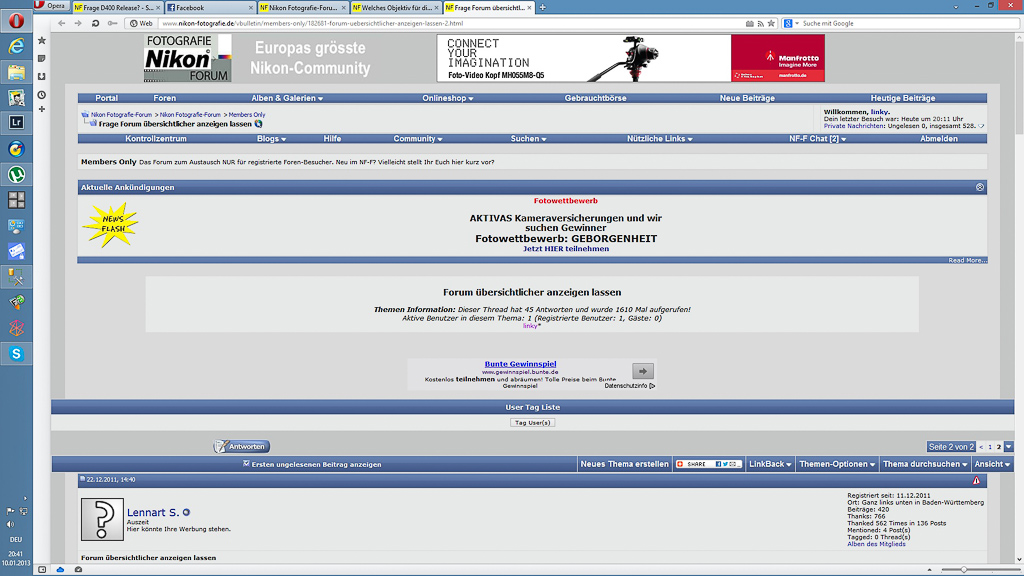
Task: Open File Explorer from the taskbar
Action: point(16,72)
